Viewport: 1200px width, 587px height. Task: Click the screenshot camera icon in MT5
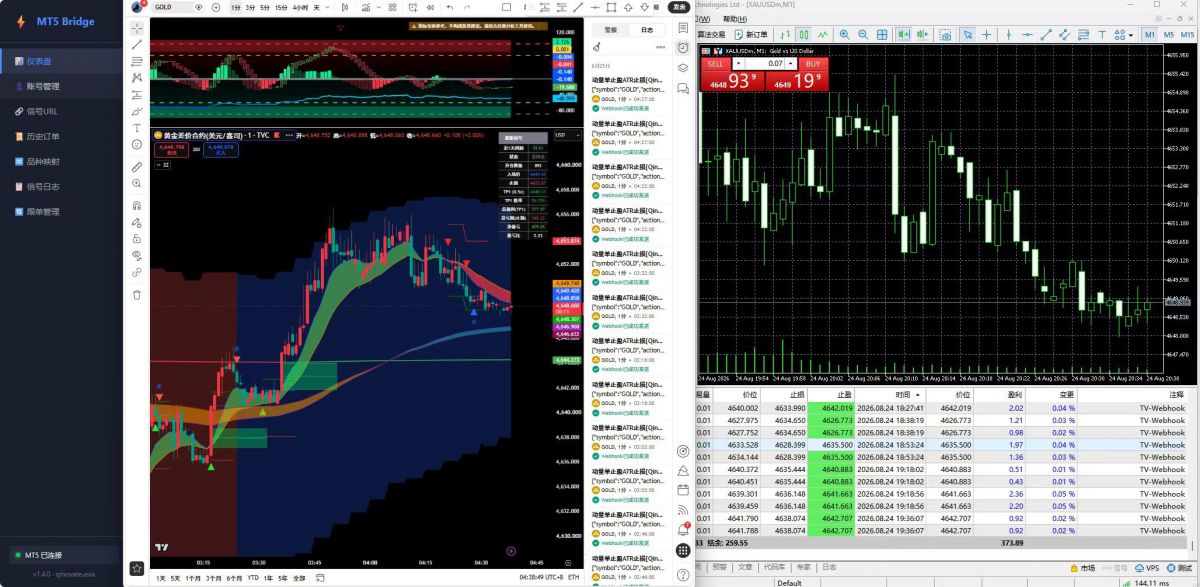(x=946, y=35)
